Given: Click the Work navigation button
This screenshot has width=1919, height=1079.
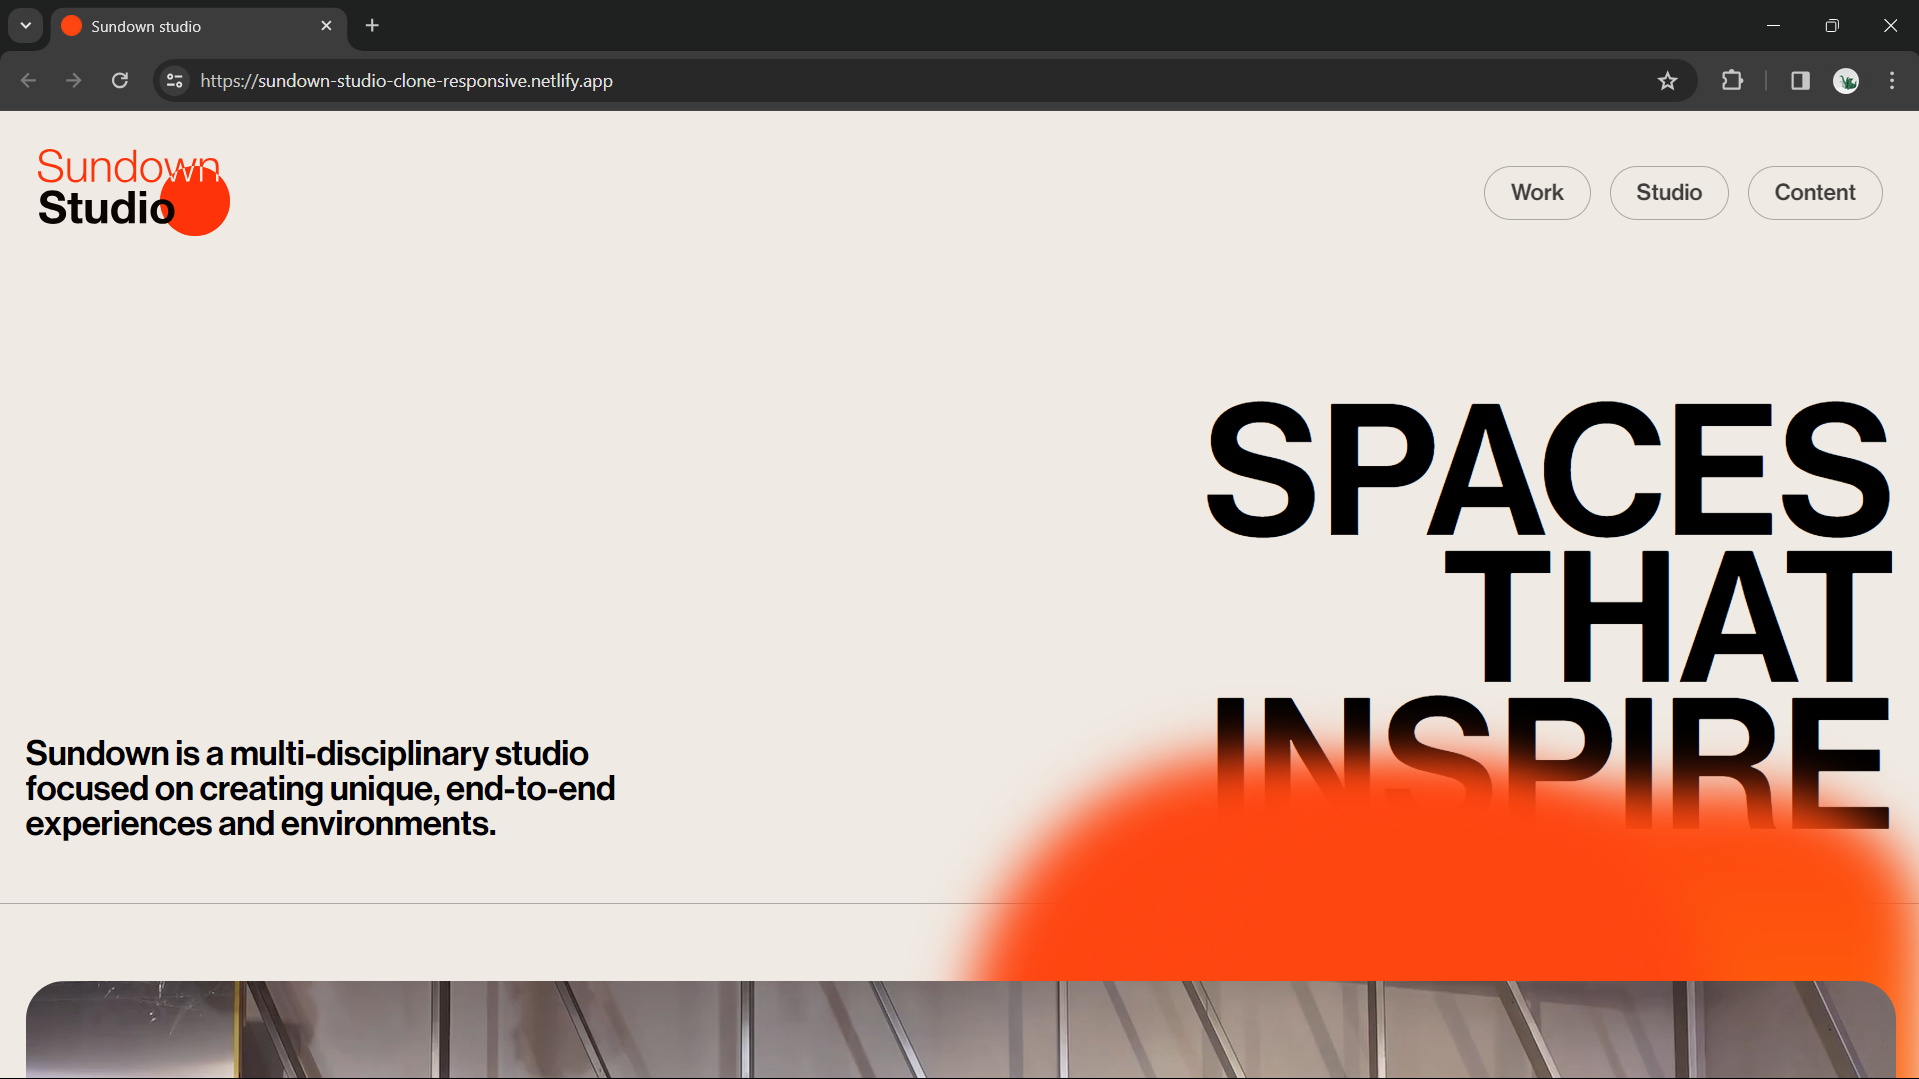Looking at the screenshot, I should pos(1537,193).
